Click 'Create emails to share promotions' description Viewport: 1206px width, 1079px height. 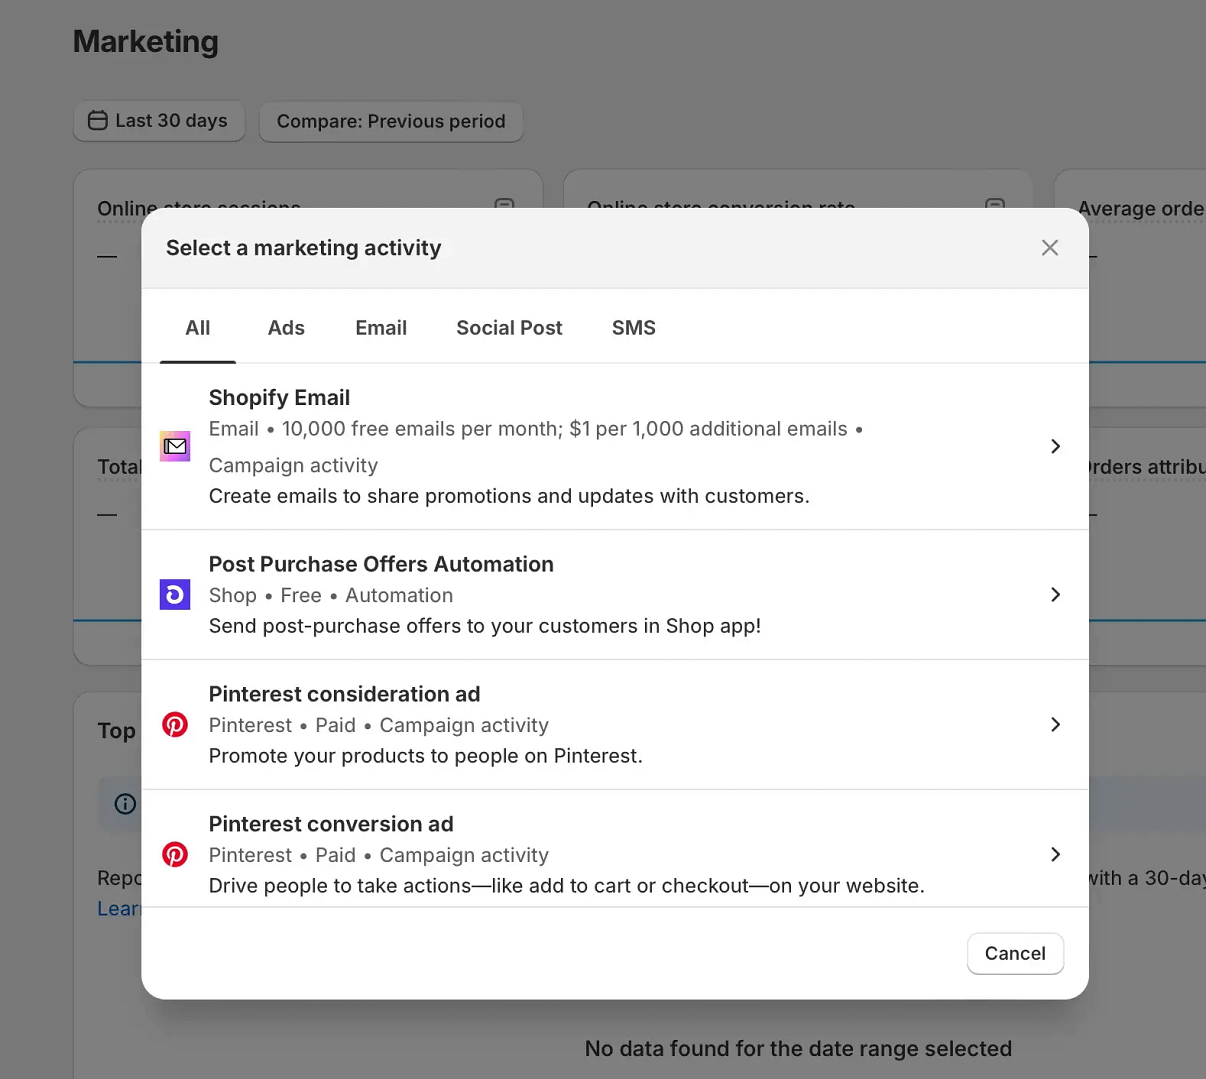509,496
